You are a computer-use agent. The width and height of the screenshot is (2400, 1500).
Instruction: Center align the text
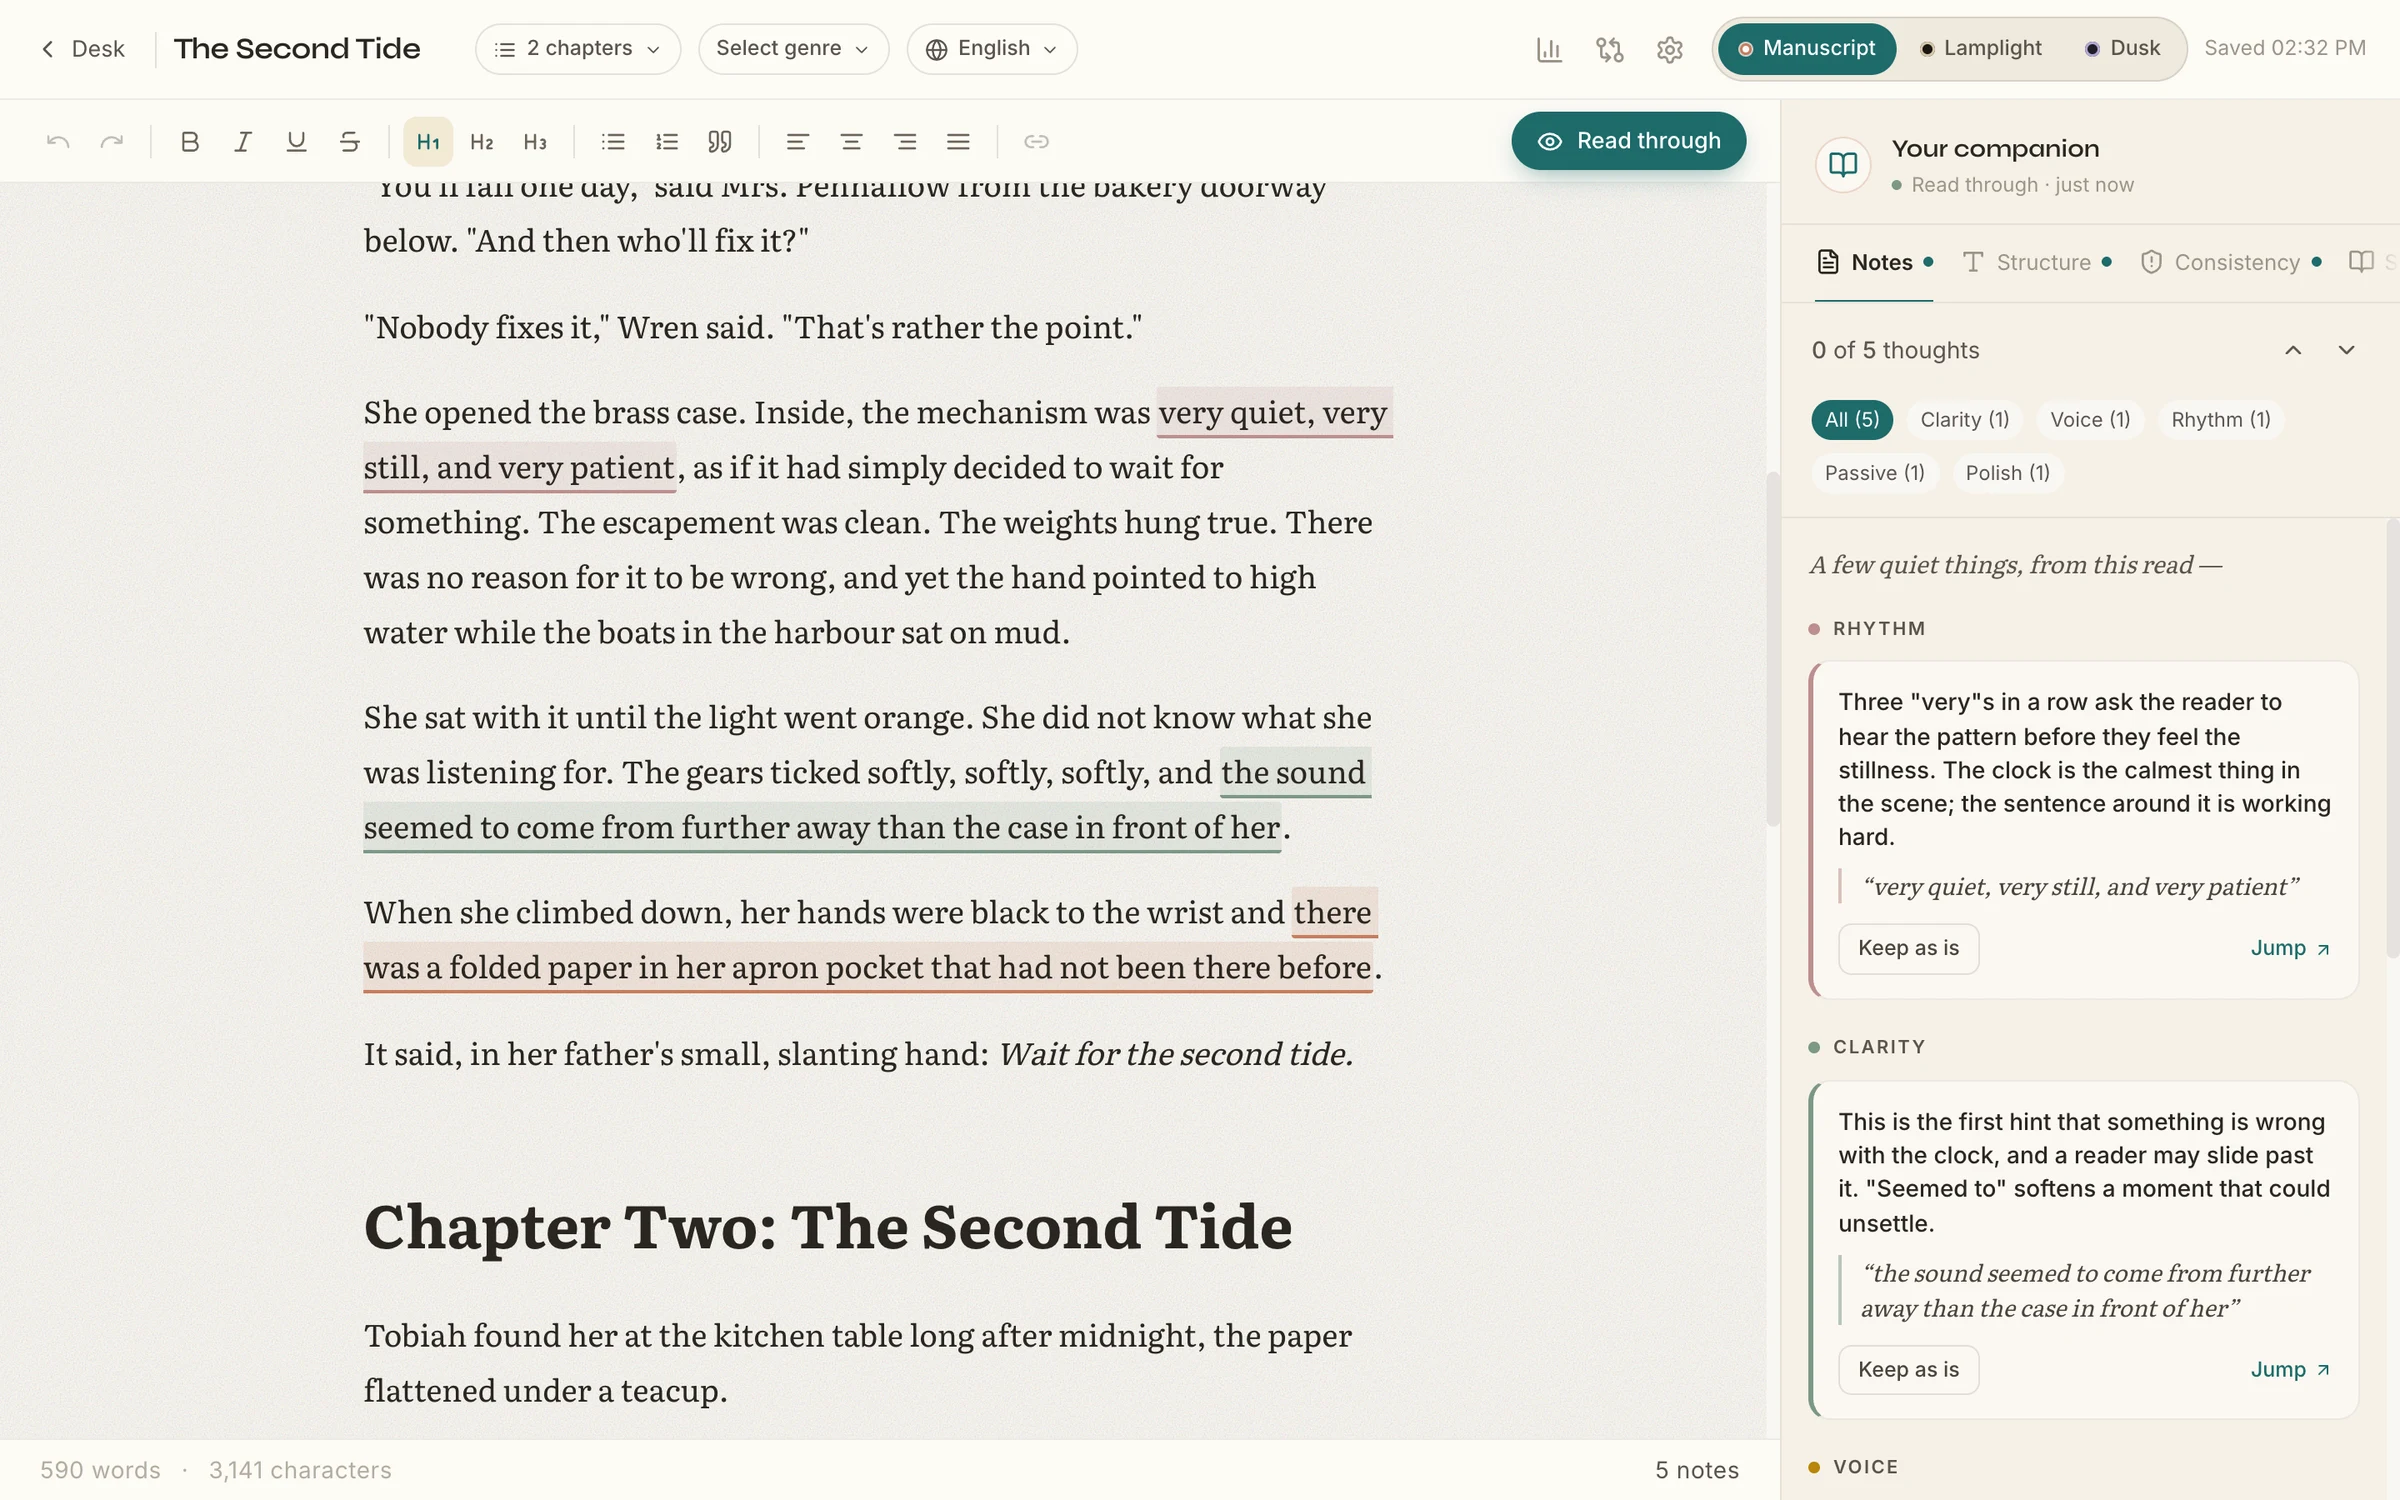[x=851, y=142]
